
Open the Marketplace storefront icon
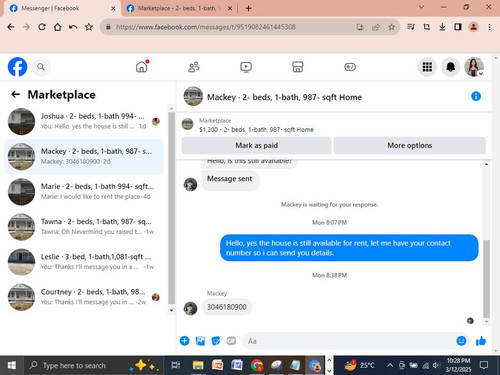[298, 67]
